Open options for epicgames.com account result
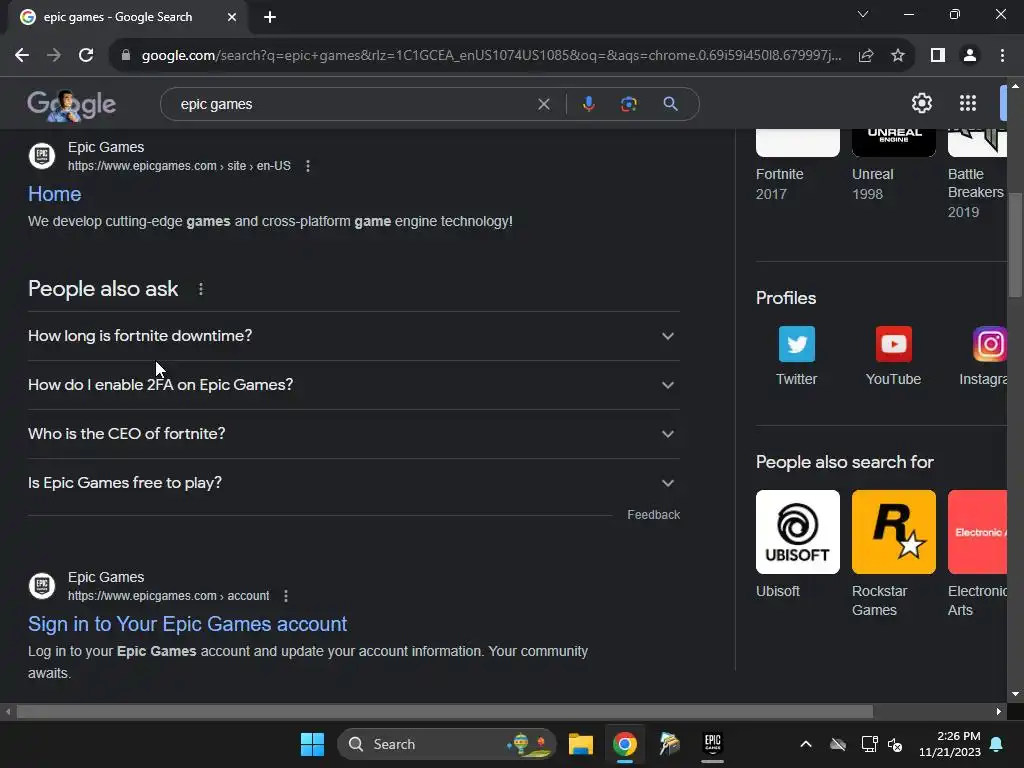 point(285,596)
